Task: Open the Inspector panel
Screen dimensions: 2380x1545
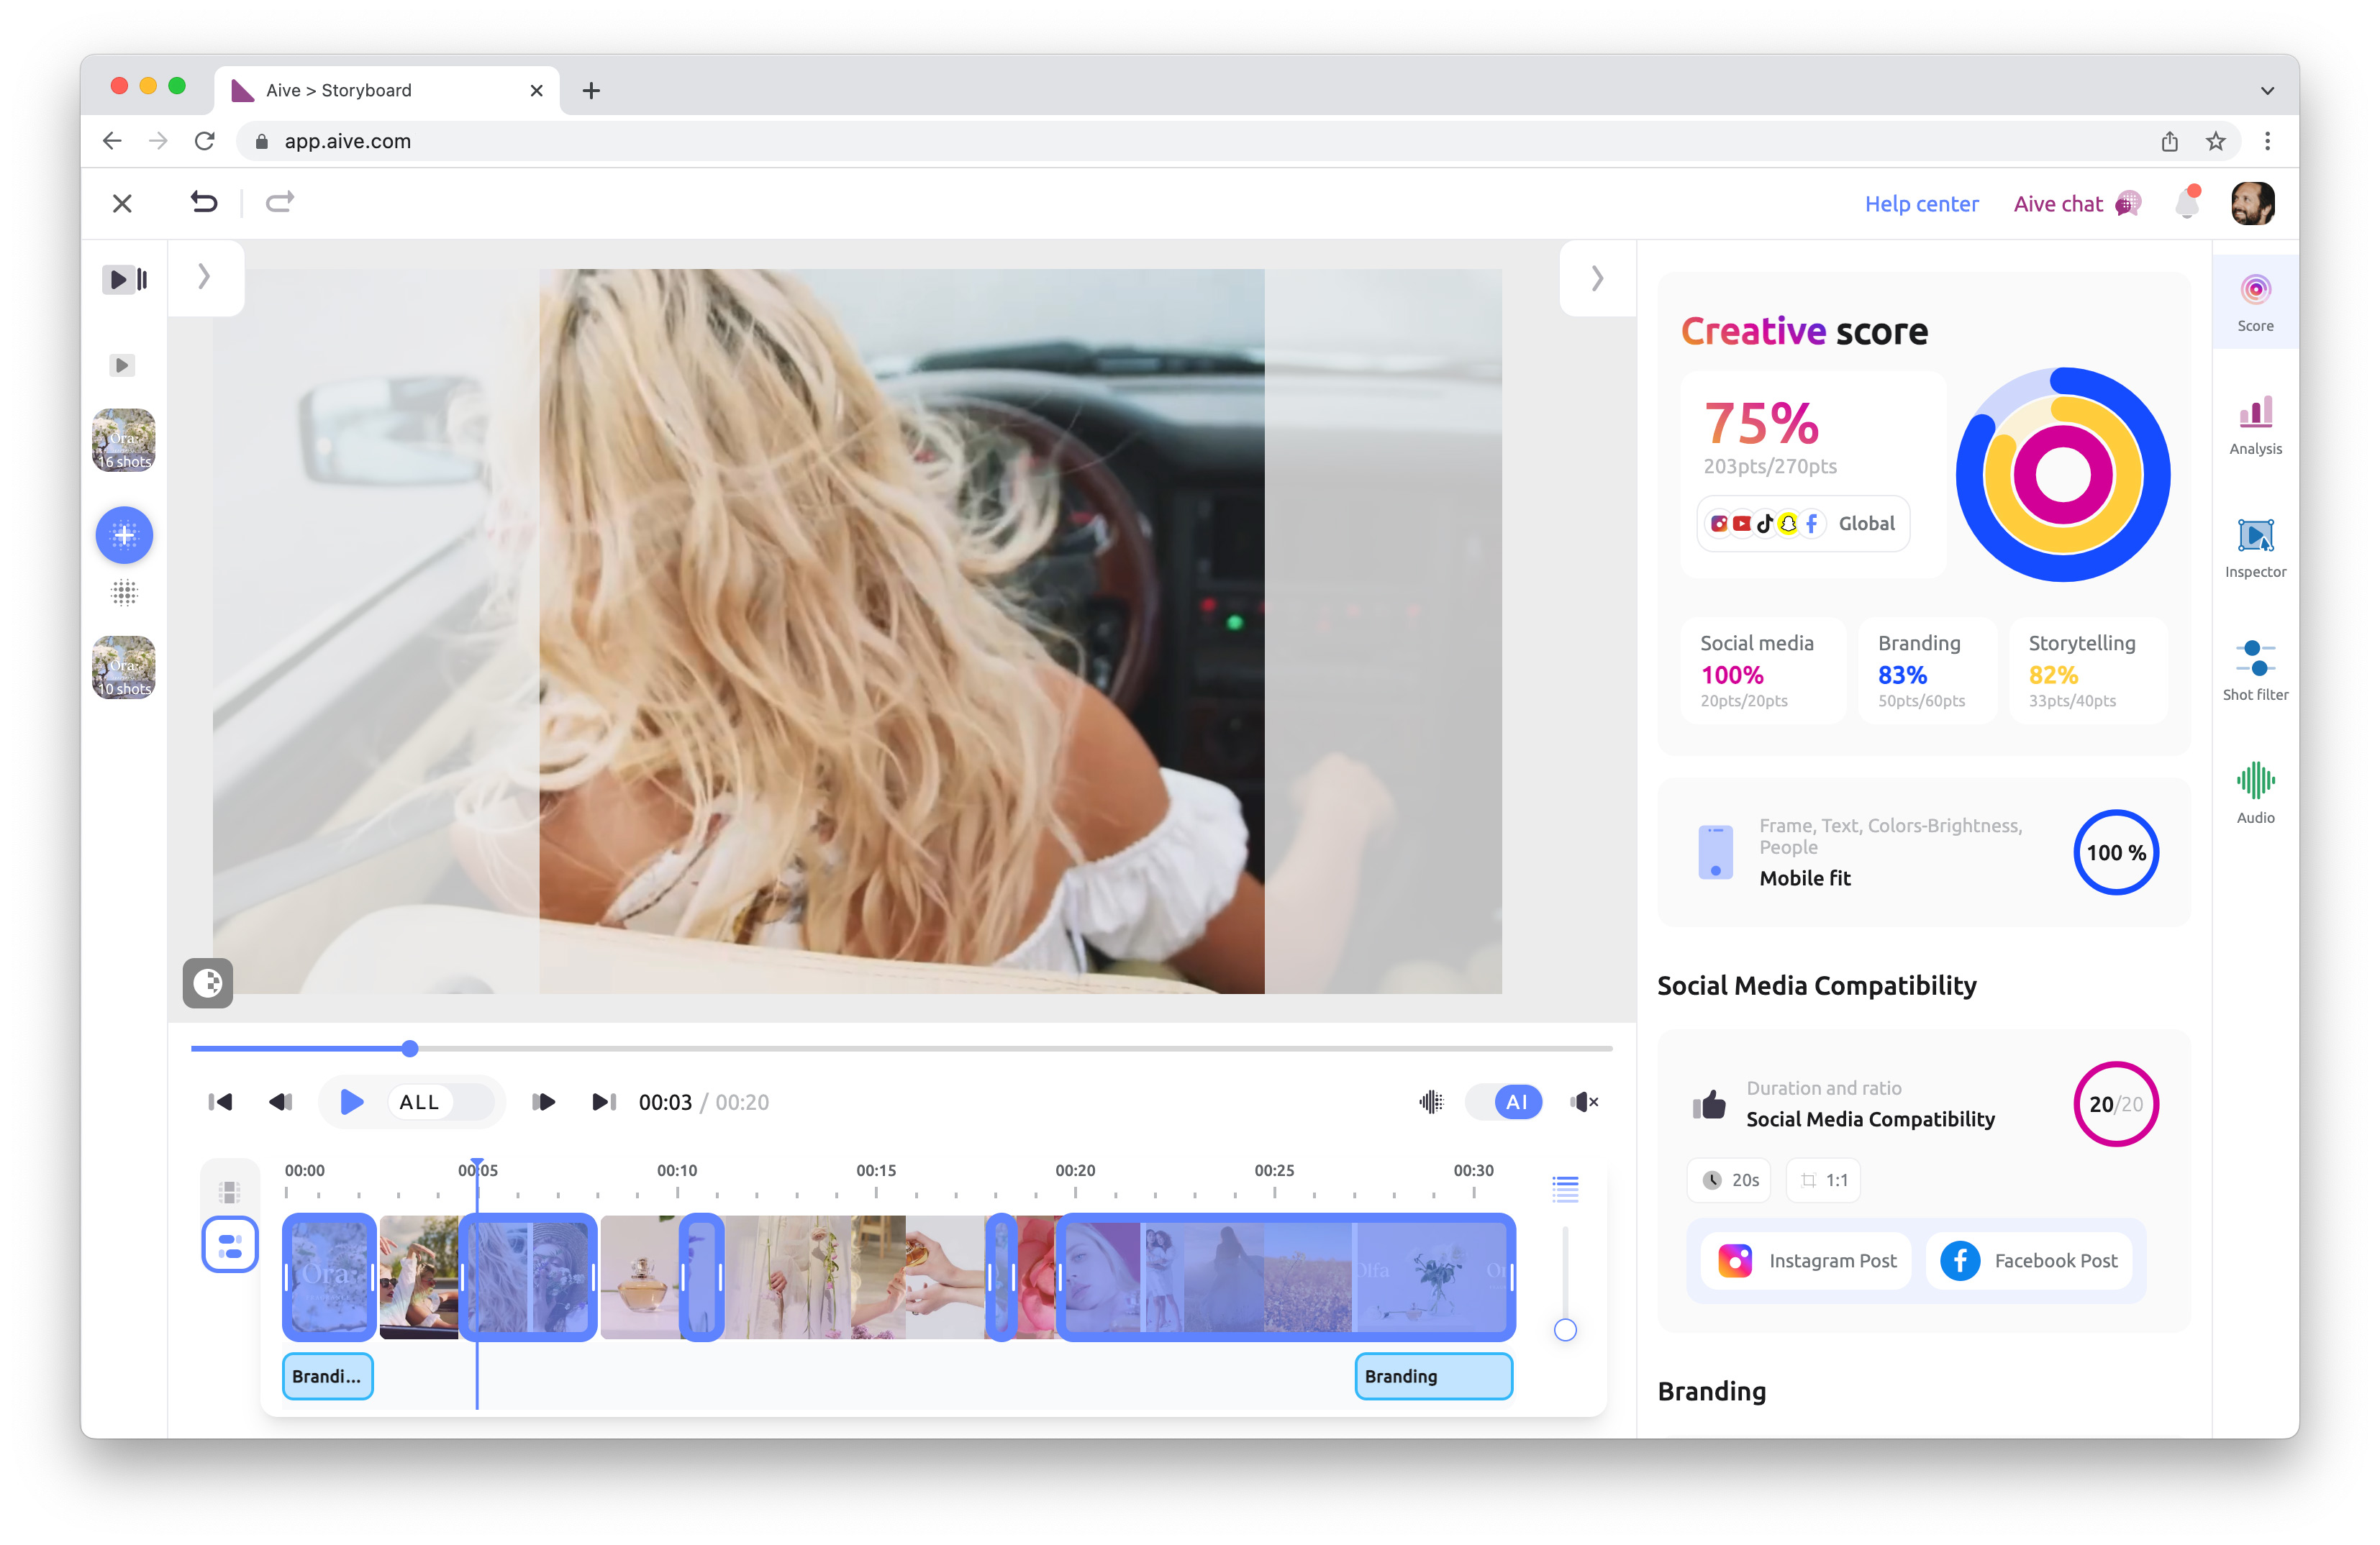Action: click(x=2255, y=547)
